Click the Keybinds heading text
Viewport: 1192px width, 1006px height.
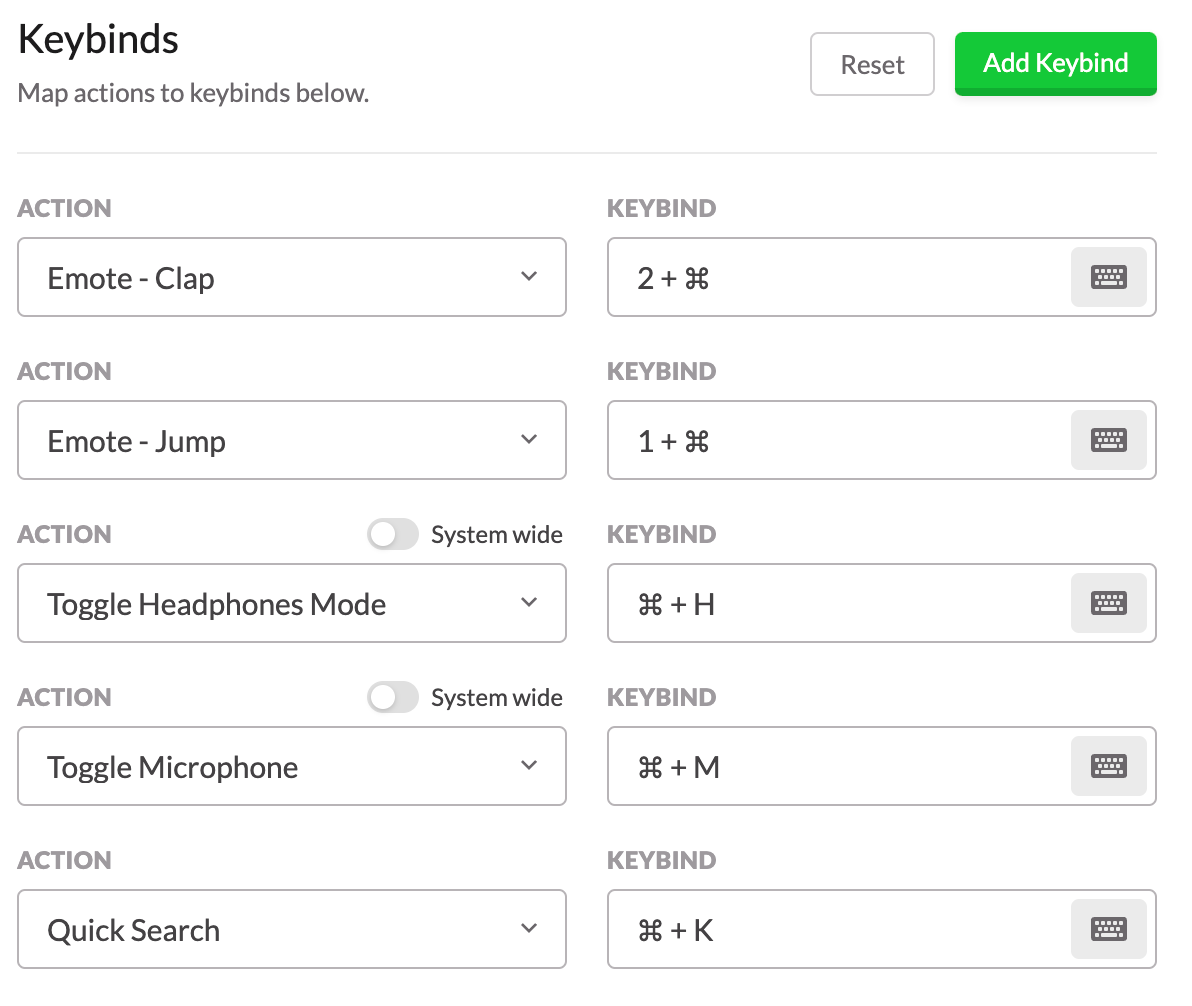[99, 40]
